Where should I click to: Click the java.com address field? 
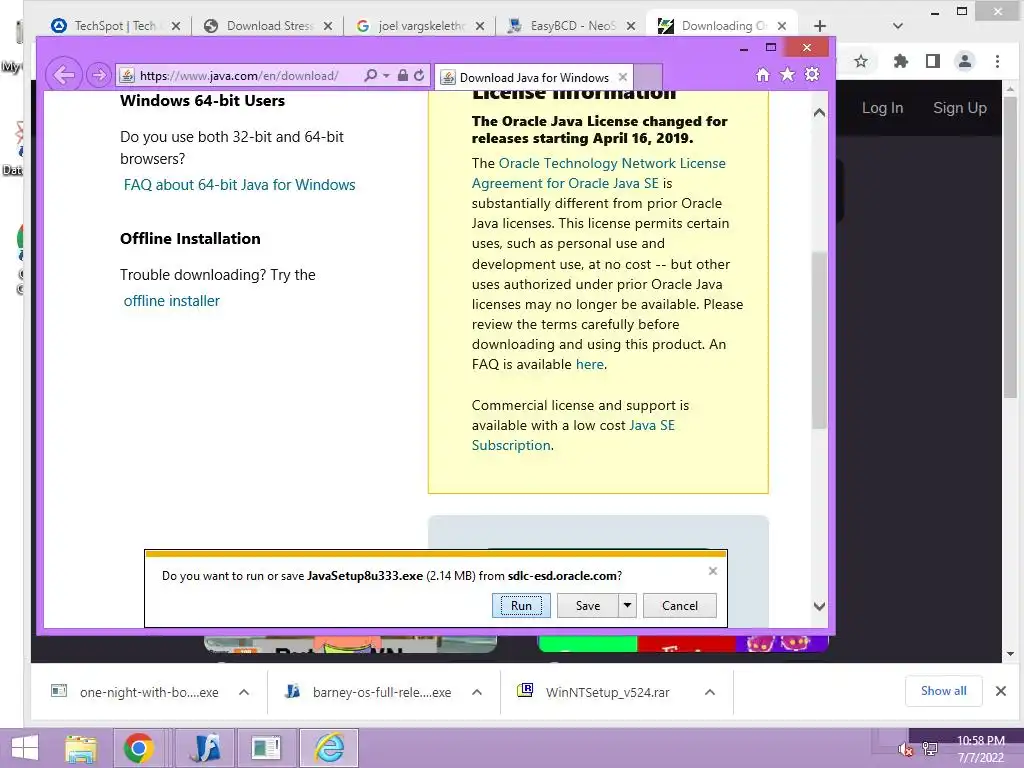(x=239, y=76)
